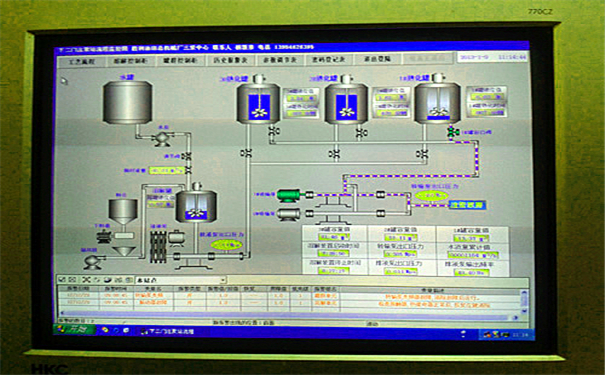The height and width of the screenshot is (375, 605).
Task: Click the down arrow of alarm list scrollbar
Action: (524, 311)
